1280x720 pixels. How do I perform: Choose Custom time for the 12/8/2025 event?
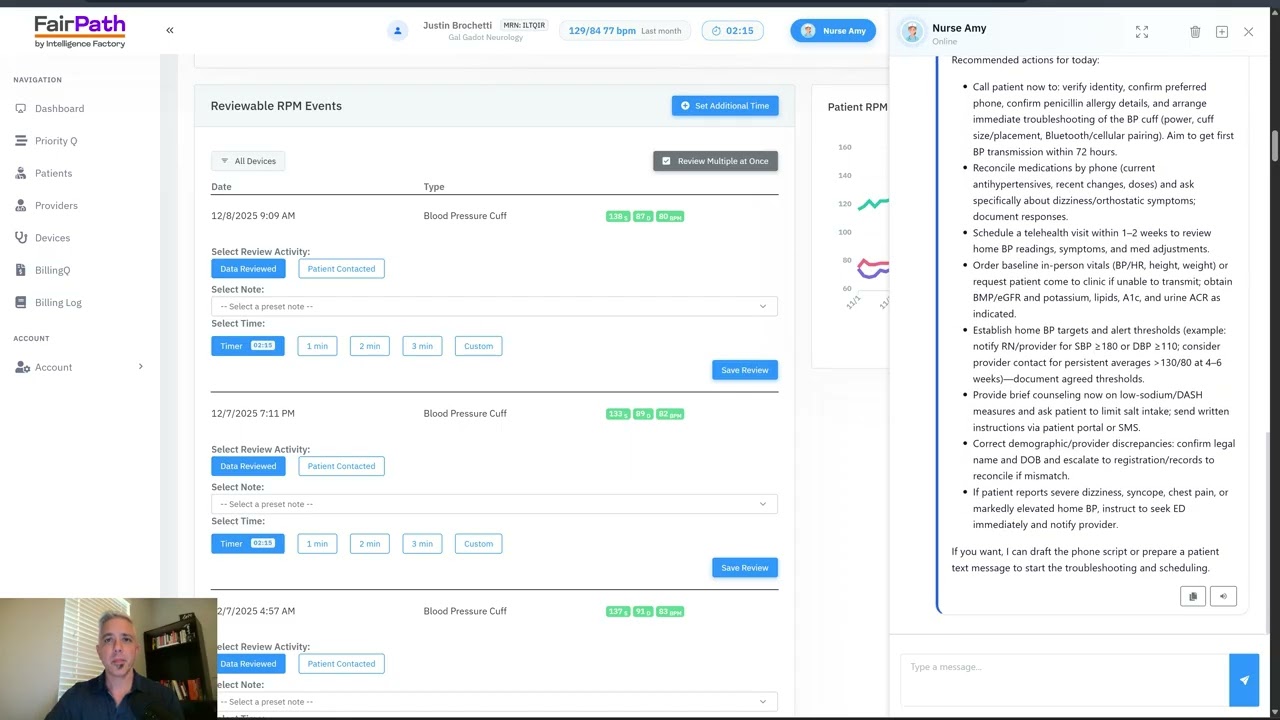point(478,346)
